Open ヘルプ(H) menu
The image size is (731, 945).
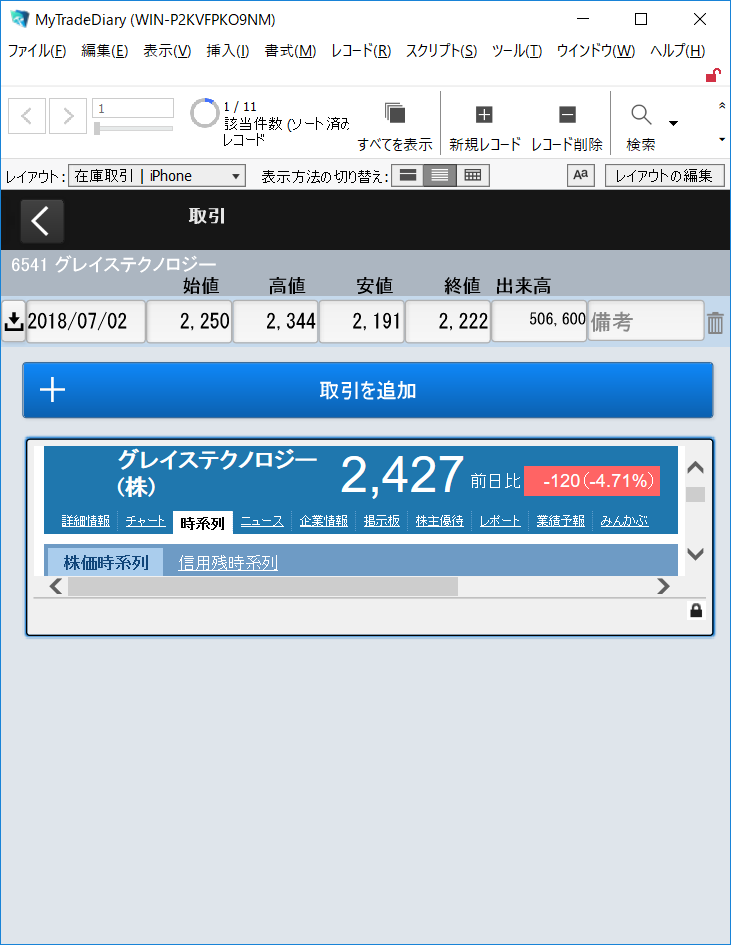click(678, 51)
